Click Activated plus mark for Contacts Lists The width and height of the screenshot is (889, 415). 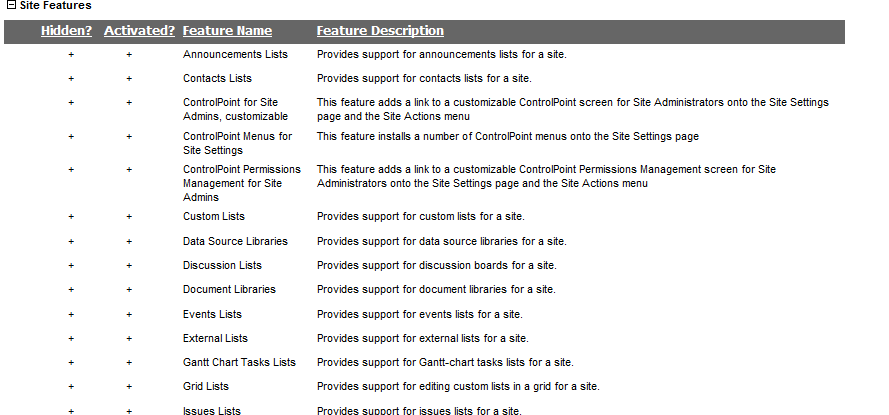tap(129, 78)
